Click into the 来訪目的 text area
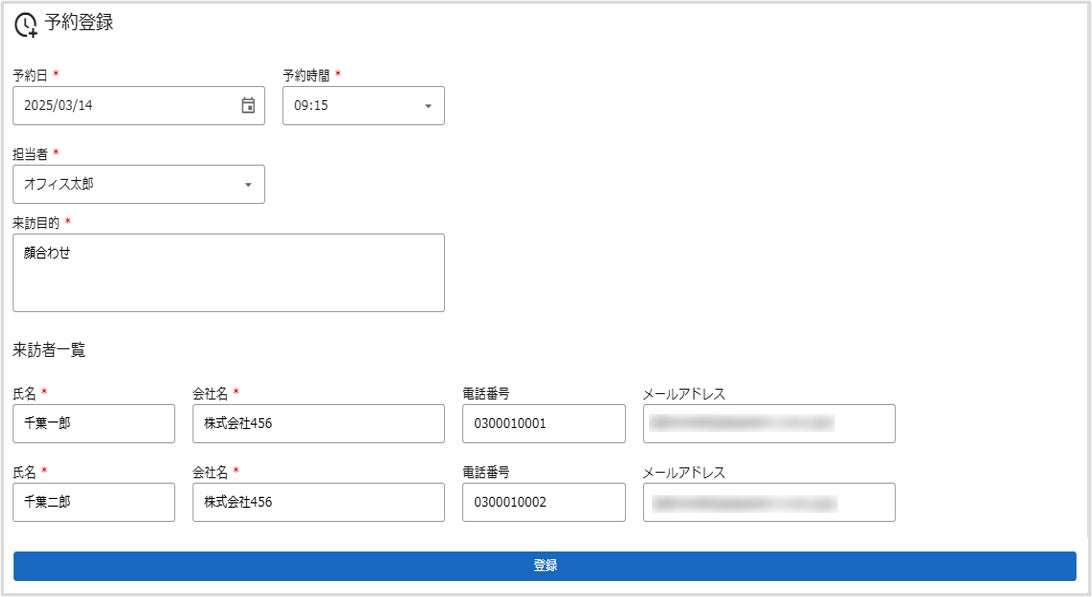The width and height of the screenshot is (1092, 597). (228, 272)
